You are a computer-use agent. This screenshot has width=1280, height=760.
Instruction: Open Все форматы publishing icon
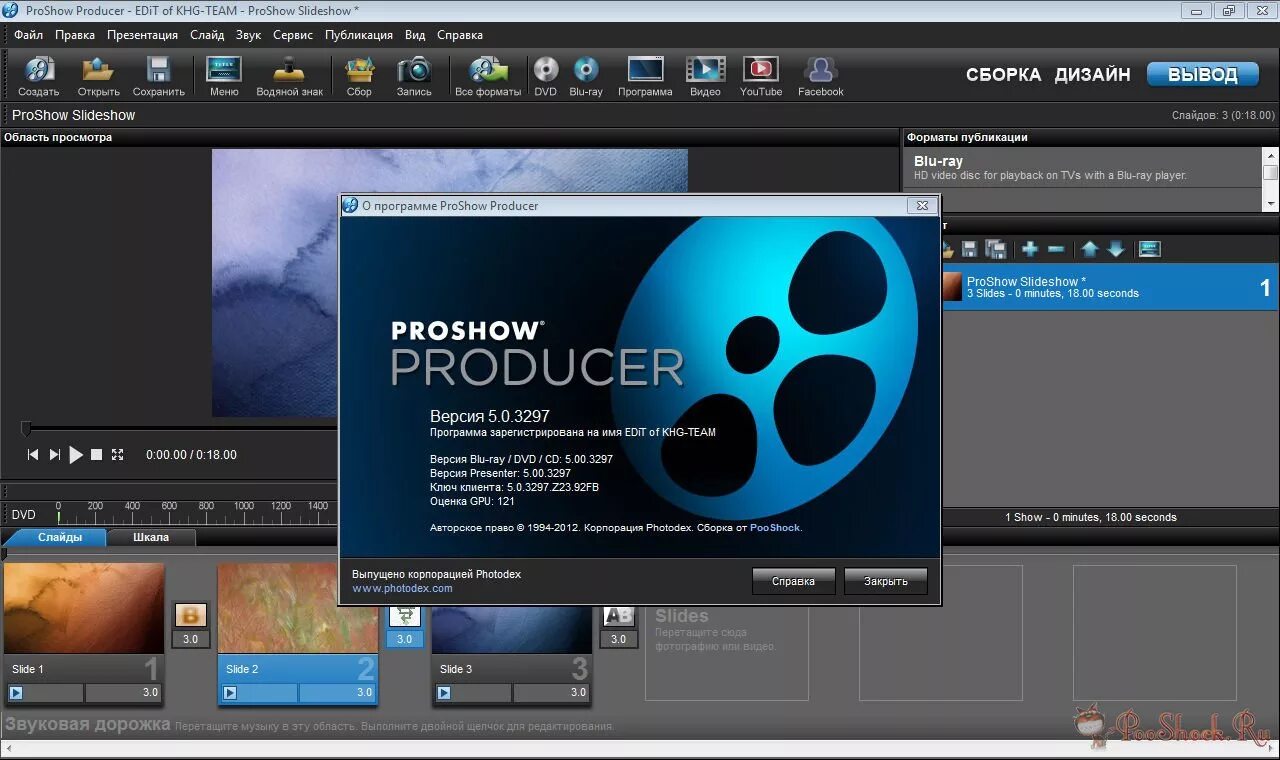[488, 70]
